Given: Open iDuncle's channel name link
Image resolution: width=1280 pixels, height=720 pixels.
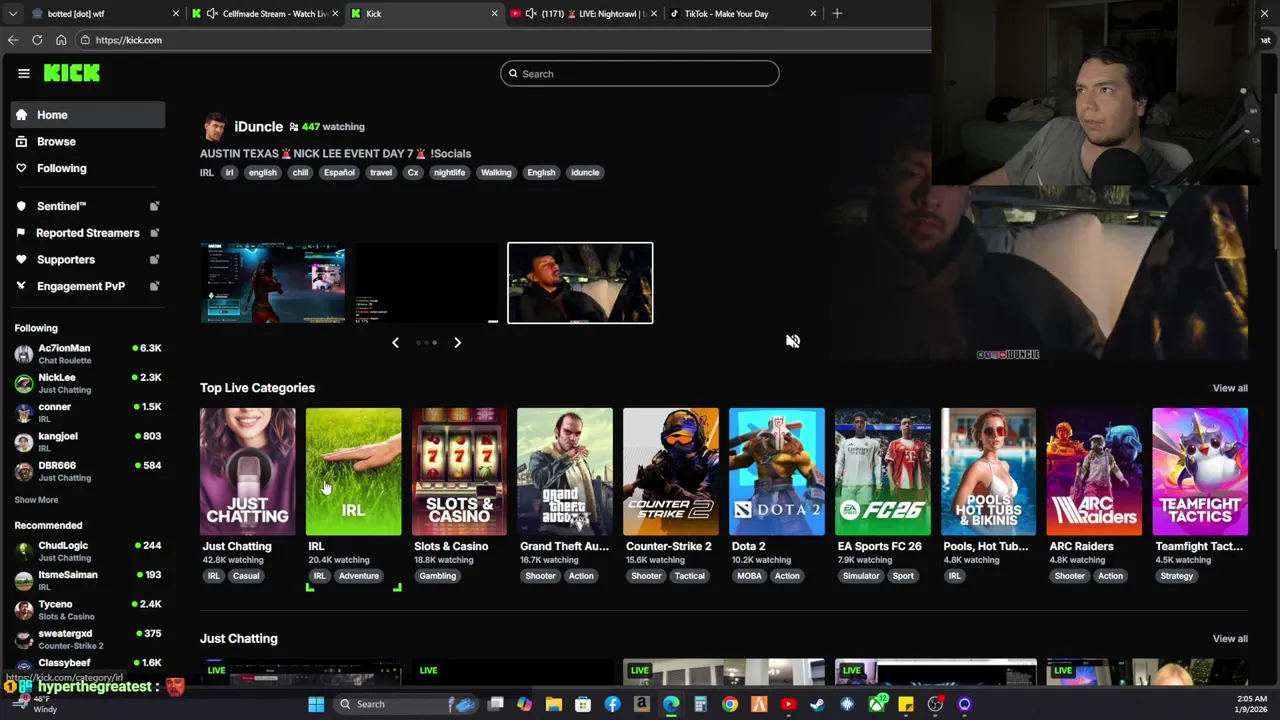Looking at the screenshot, I should (258, 127).
